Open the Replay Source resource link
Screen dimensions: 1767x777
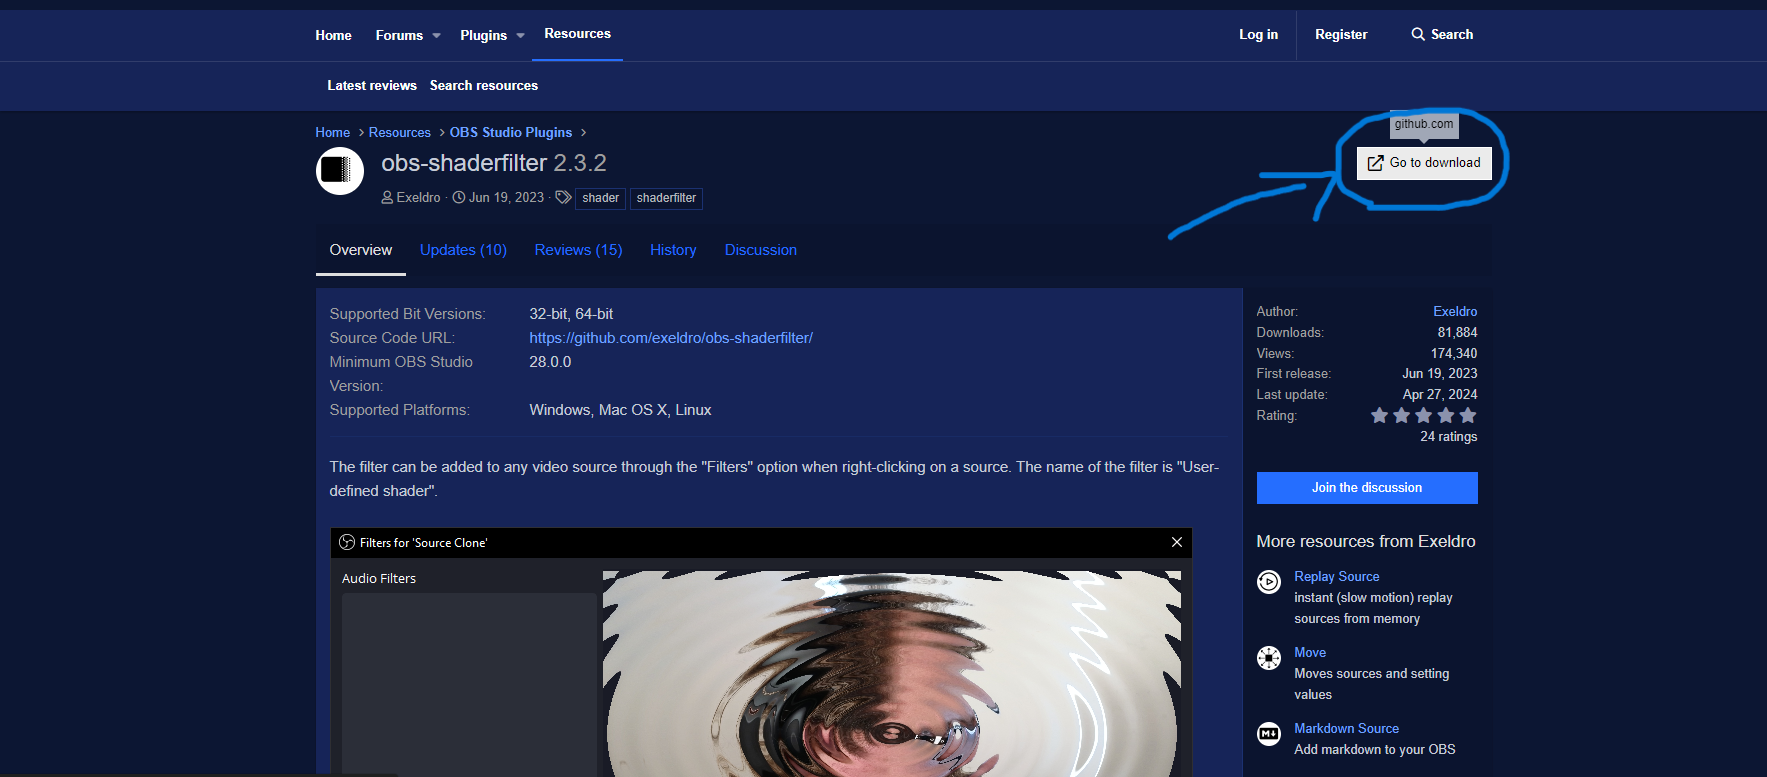click(x=1336, y=577)
